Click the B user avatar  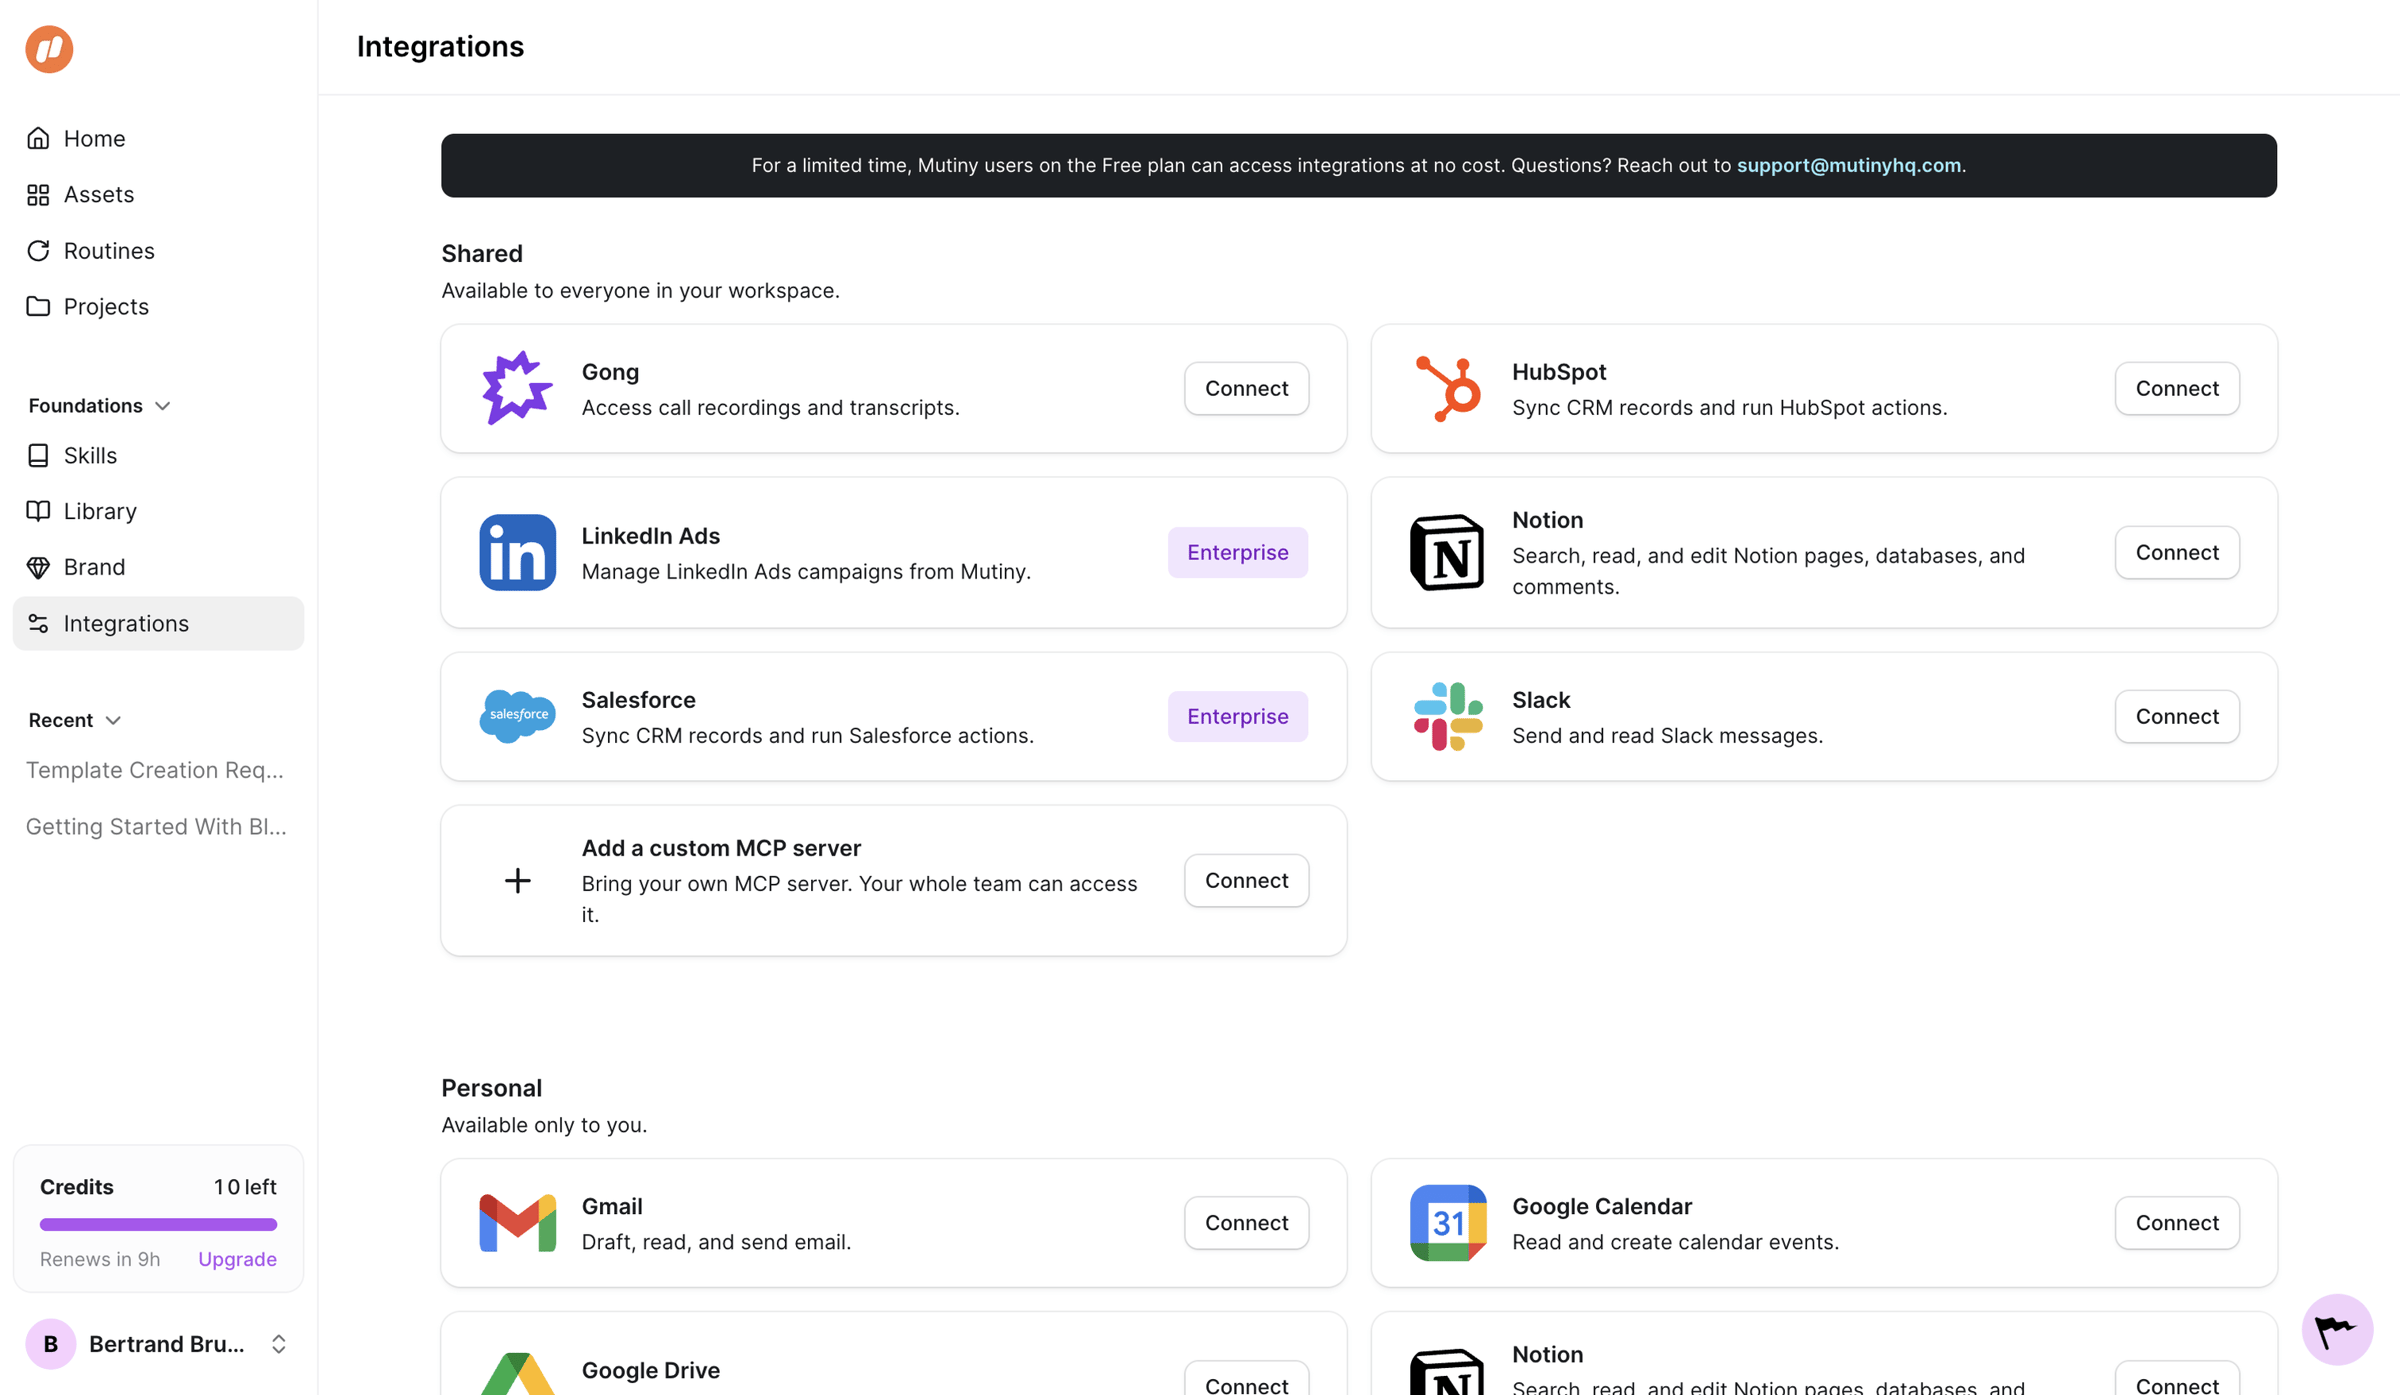coord(51,1344)
